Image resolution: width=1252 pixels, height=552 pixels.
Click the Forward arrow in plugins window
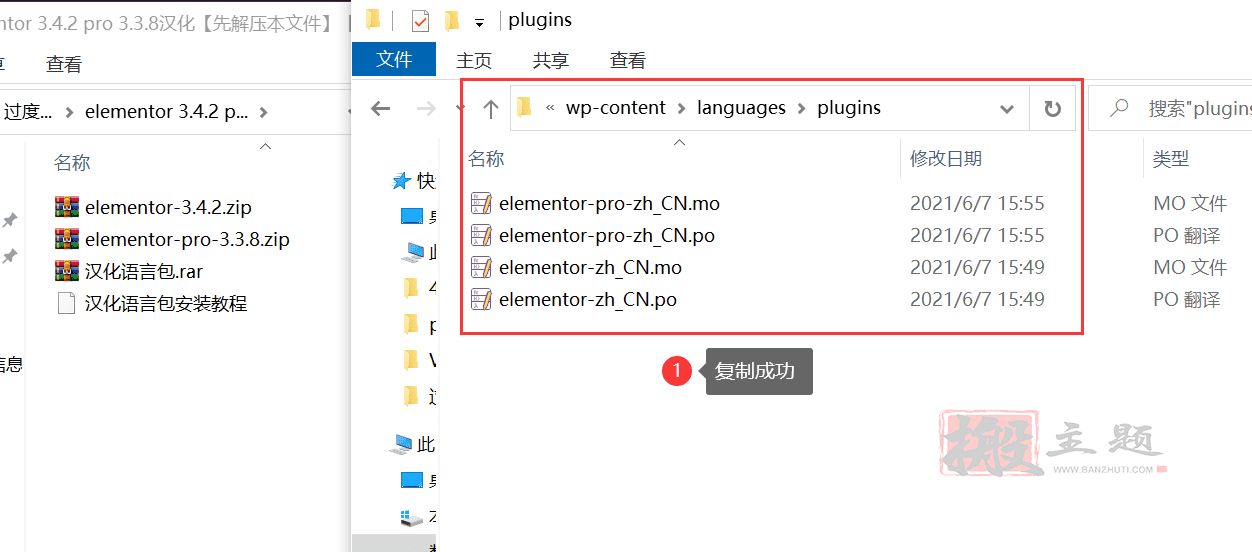tap(426, 108)
